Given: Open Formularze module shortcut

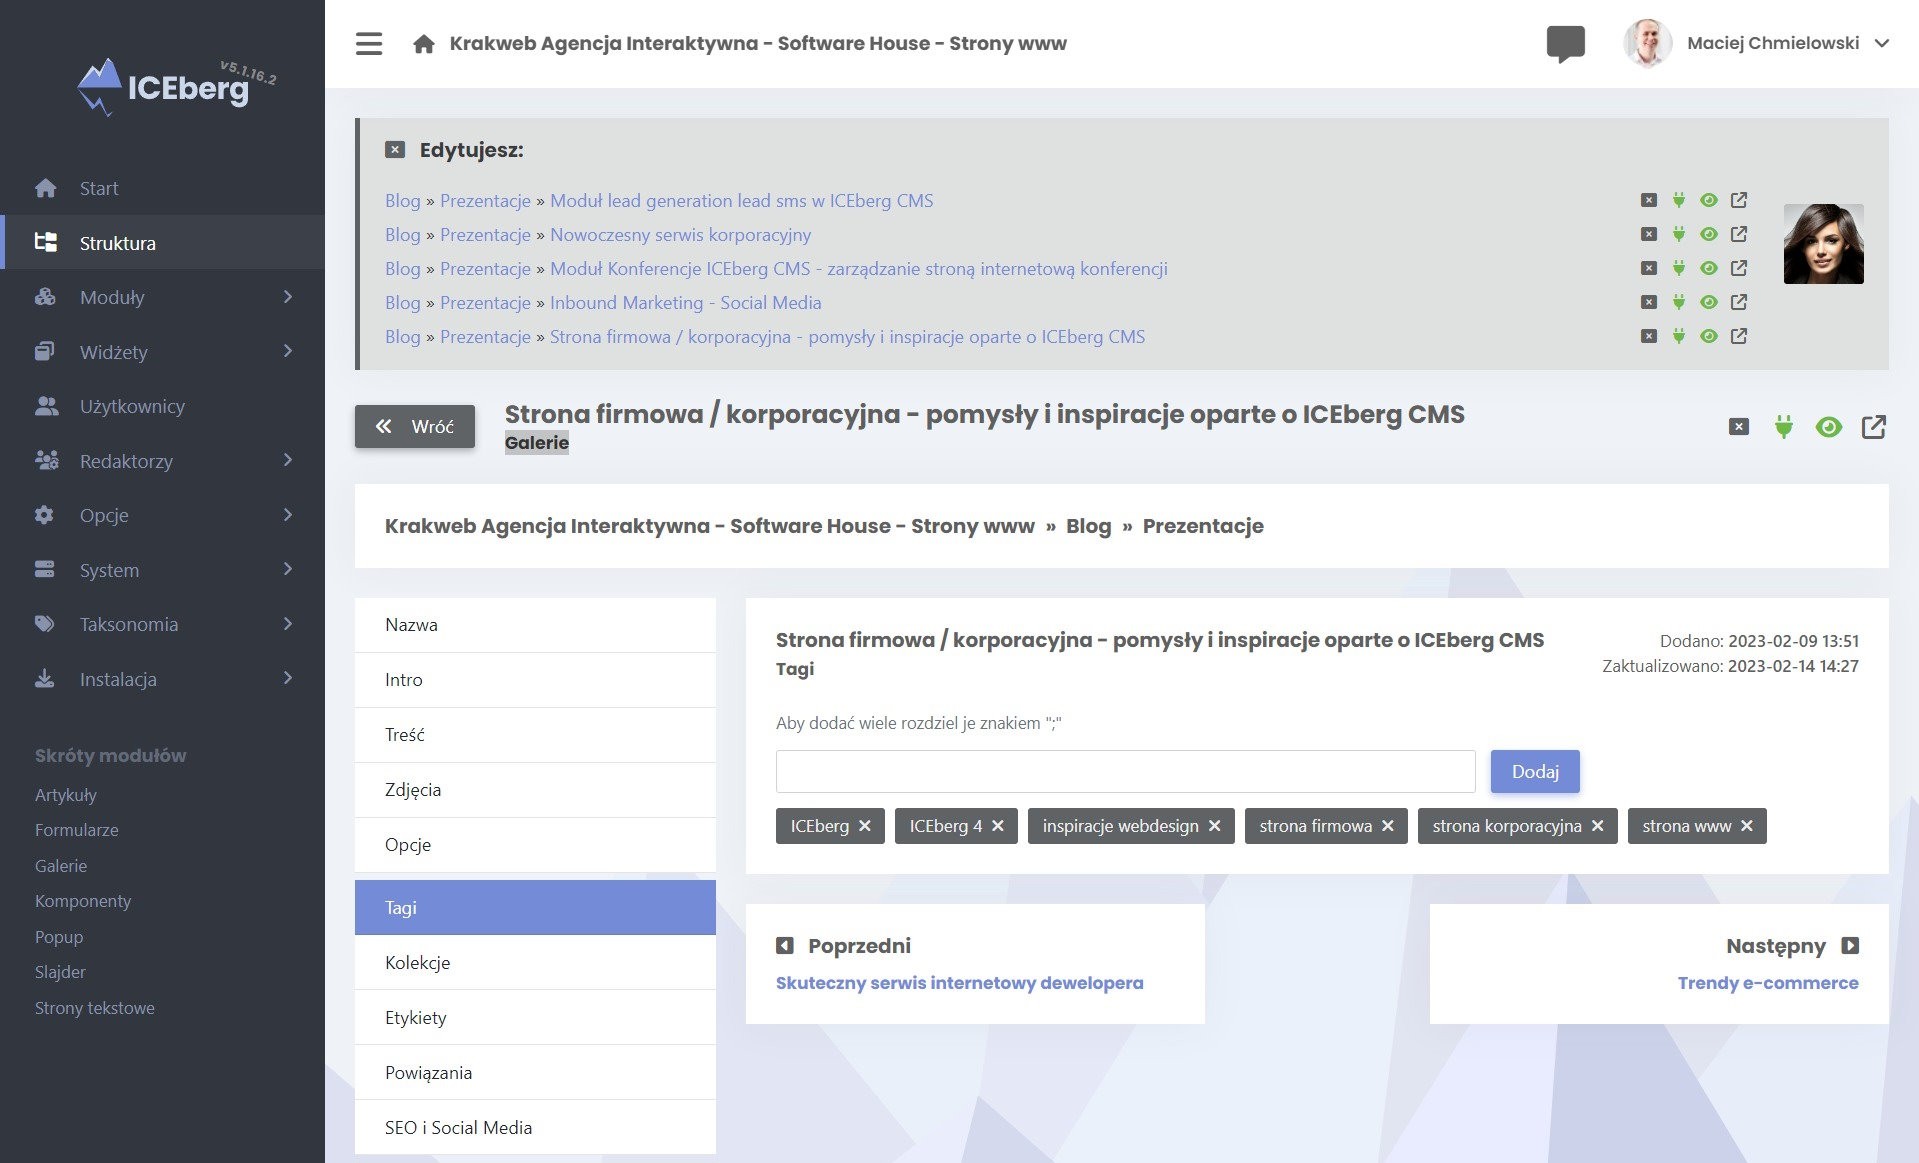Looking at the screenshot, I should (77, 830).
